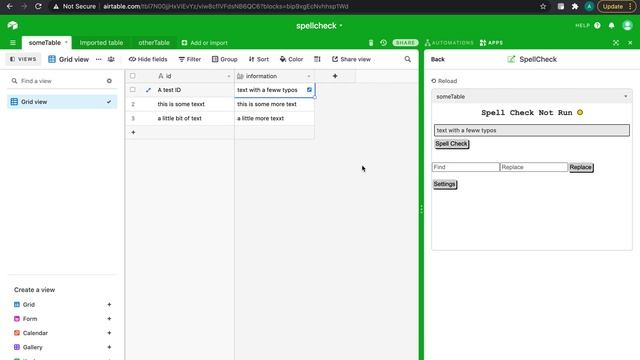Click the Update button in Chrome

click(x=616, y=7)
